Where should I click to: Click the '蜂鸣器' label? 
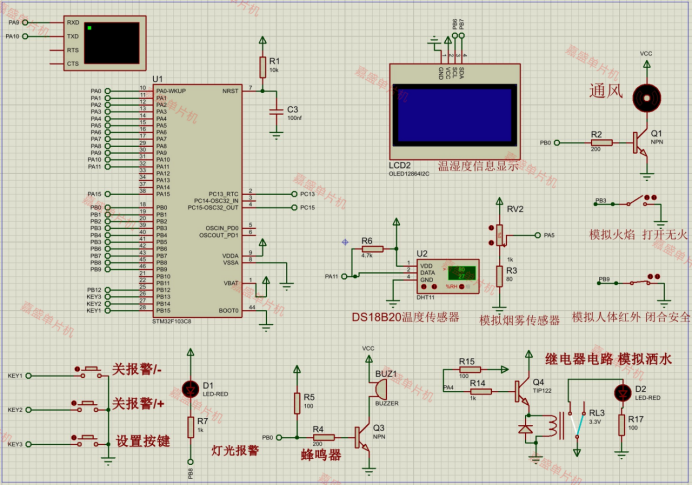(321, 454)
